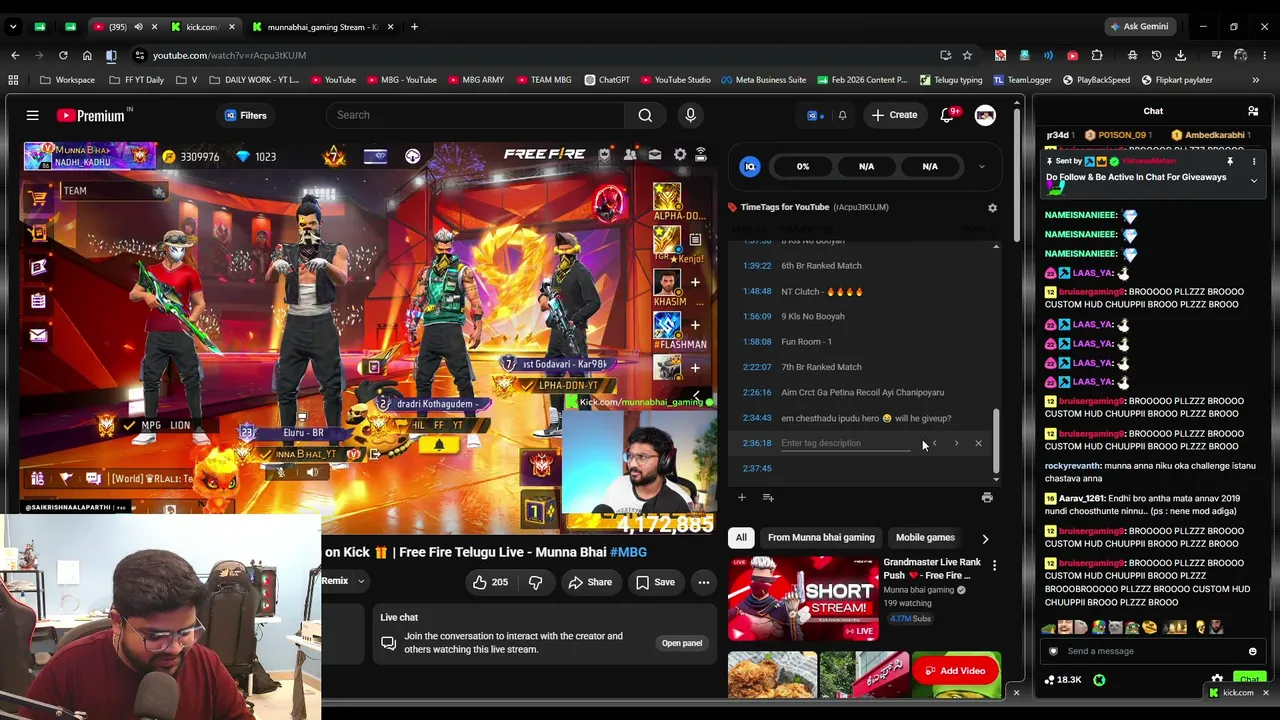Delete the 2:36:18 time tag

point(978,443)
